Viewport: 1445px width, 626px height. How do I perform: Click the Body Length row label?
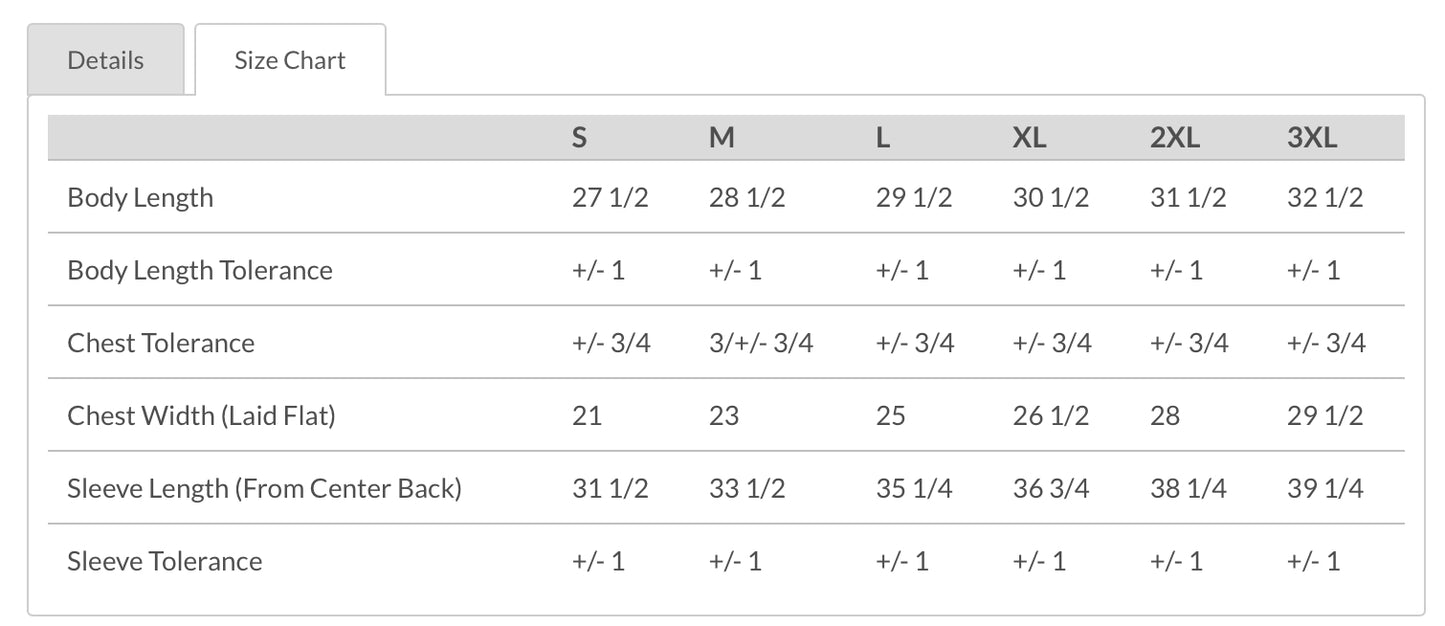click(140, 197)
